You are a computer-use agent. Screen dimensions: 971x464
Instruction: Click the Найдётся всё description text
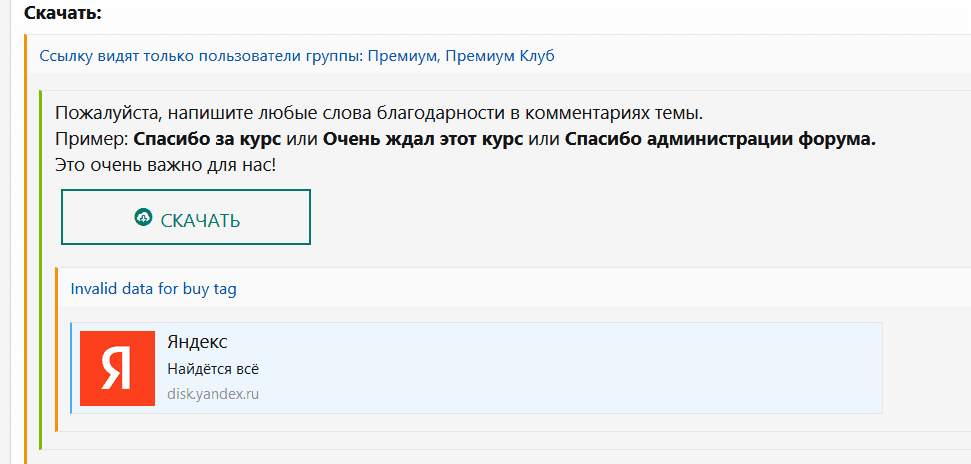coord(213,369)
